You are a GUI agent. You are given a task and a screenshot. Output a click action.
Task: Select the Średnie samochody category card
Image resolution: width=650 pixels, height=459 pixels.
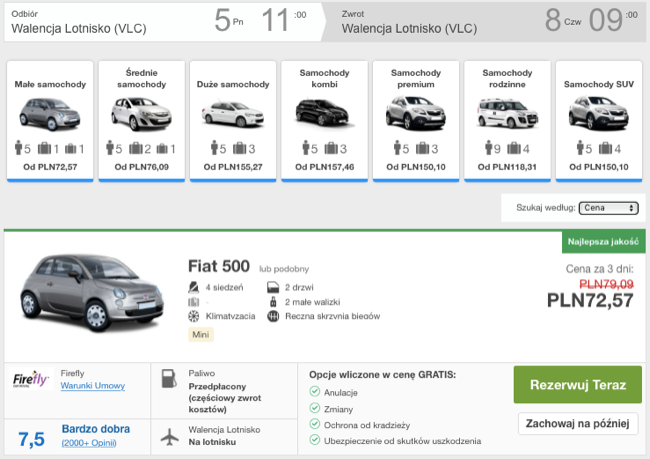(142, 121)
